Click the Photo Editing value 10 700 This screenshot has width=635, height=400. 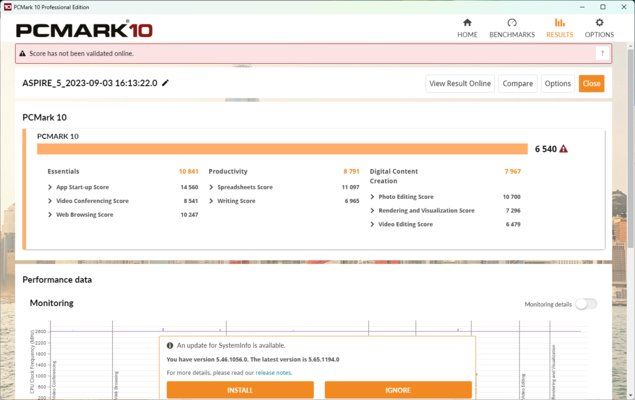click(511, 197)
